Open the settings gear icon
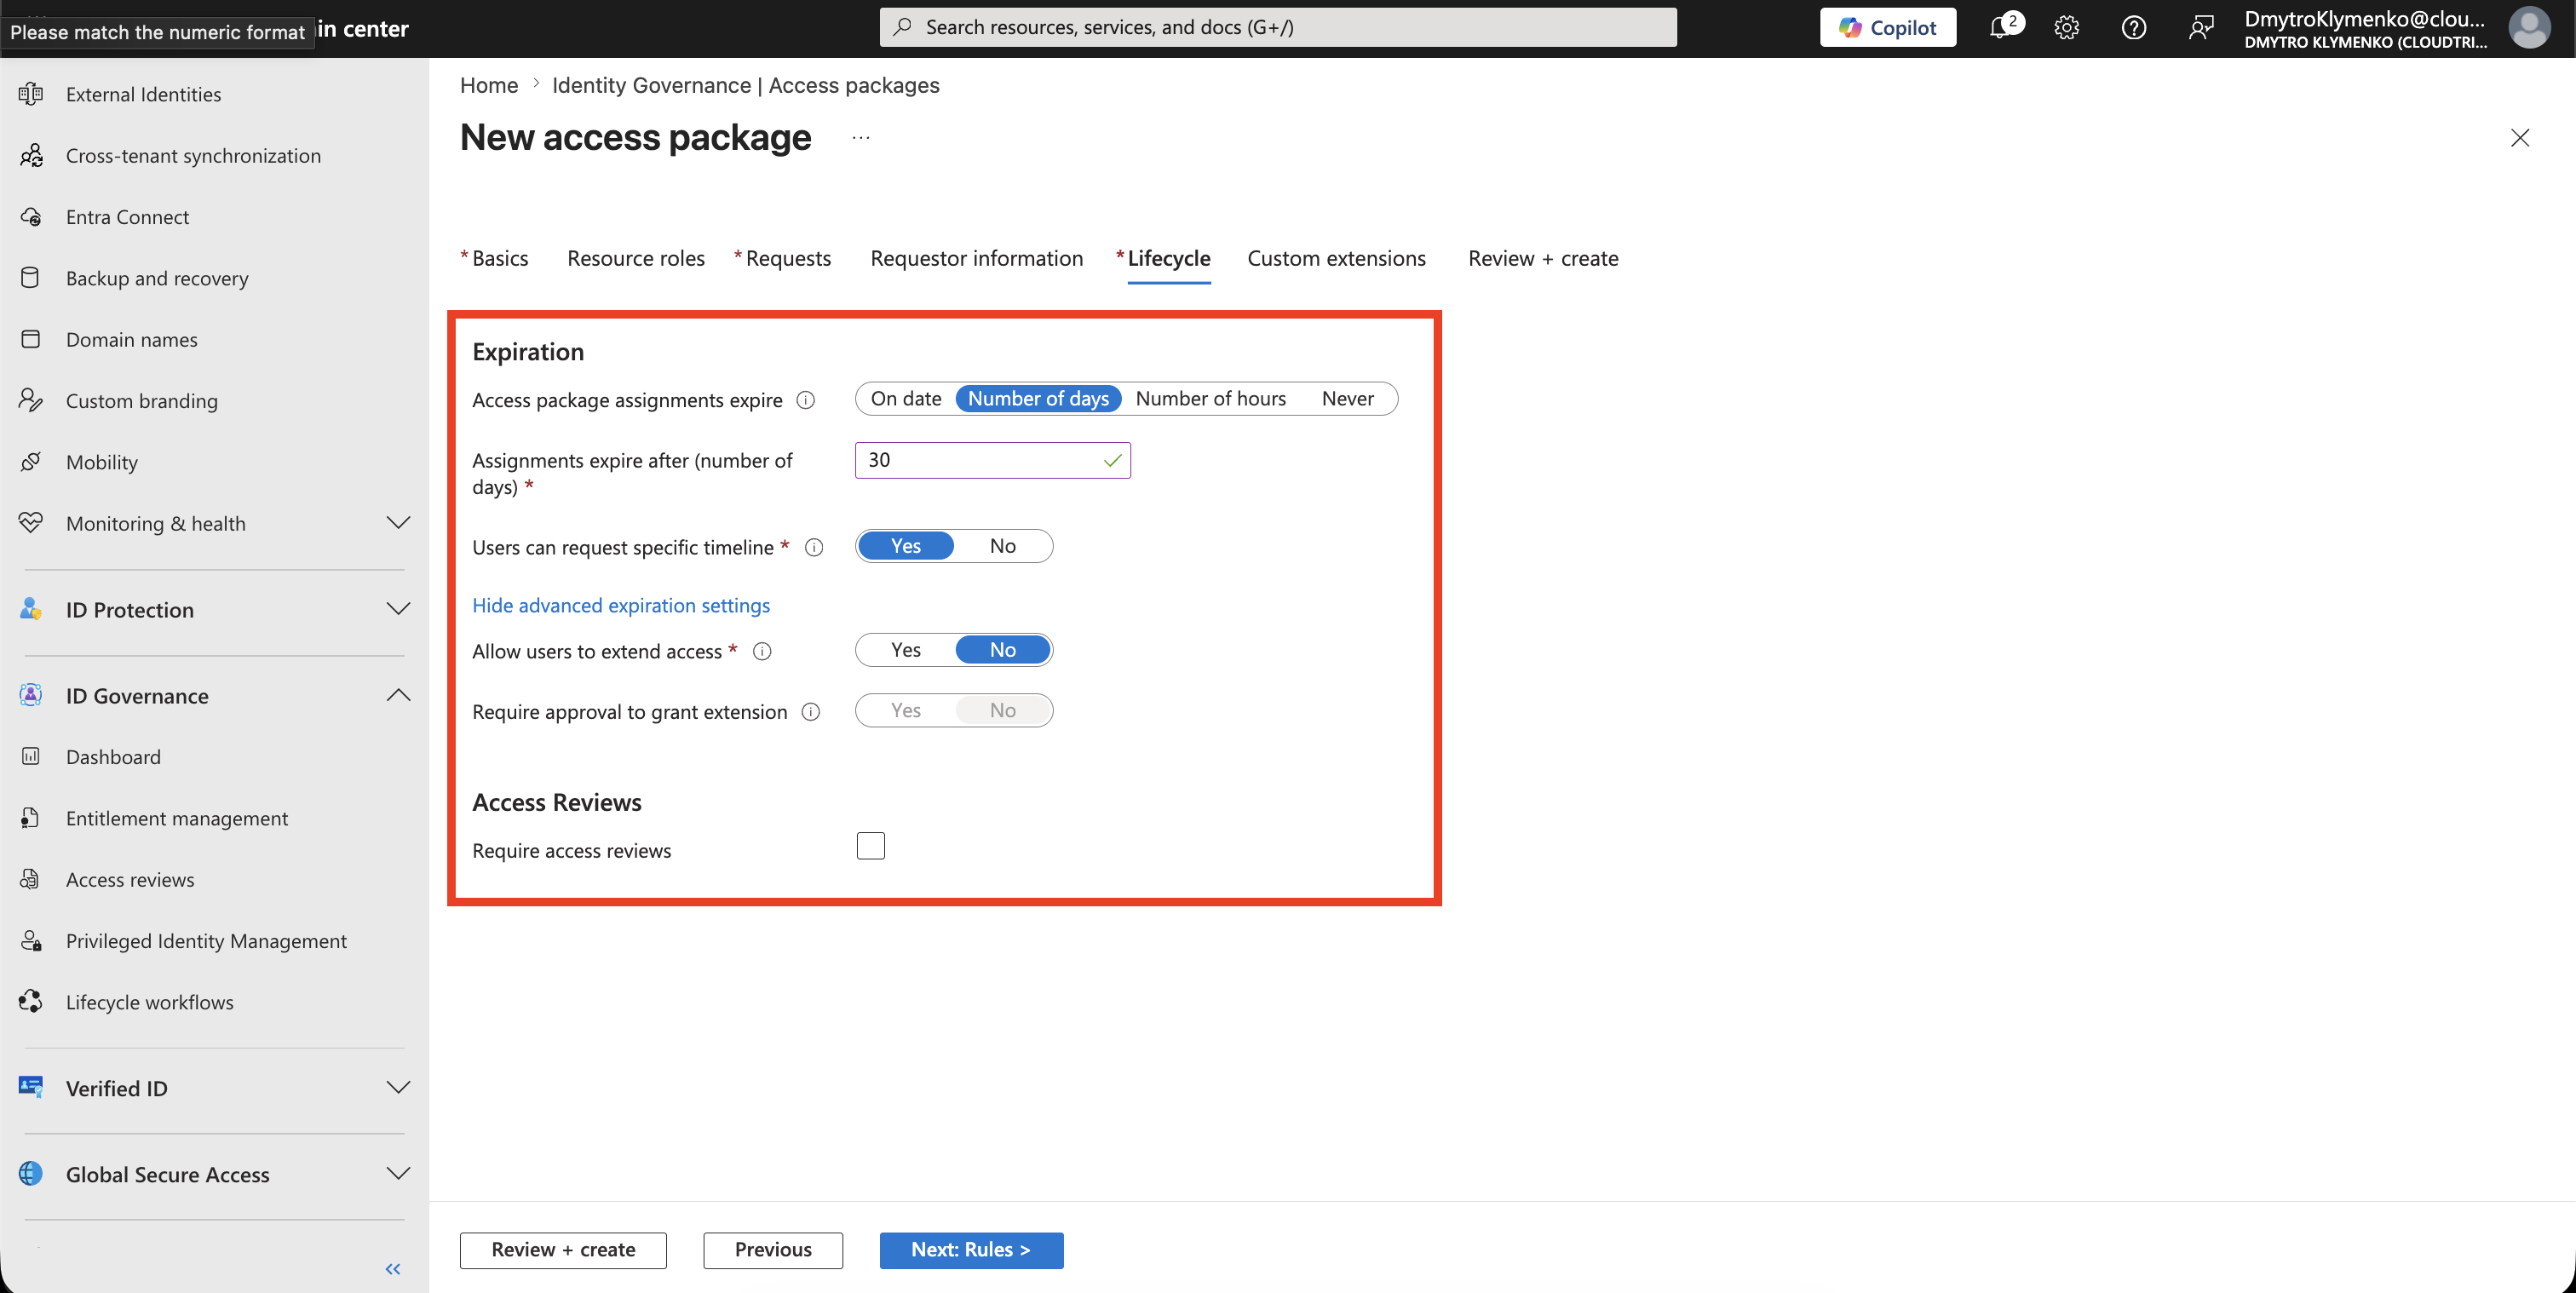Screen dimensions: 2576x1293 pos(2067,27)
